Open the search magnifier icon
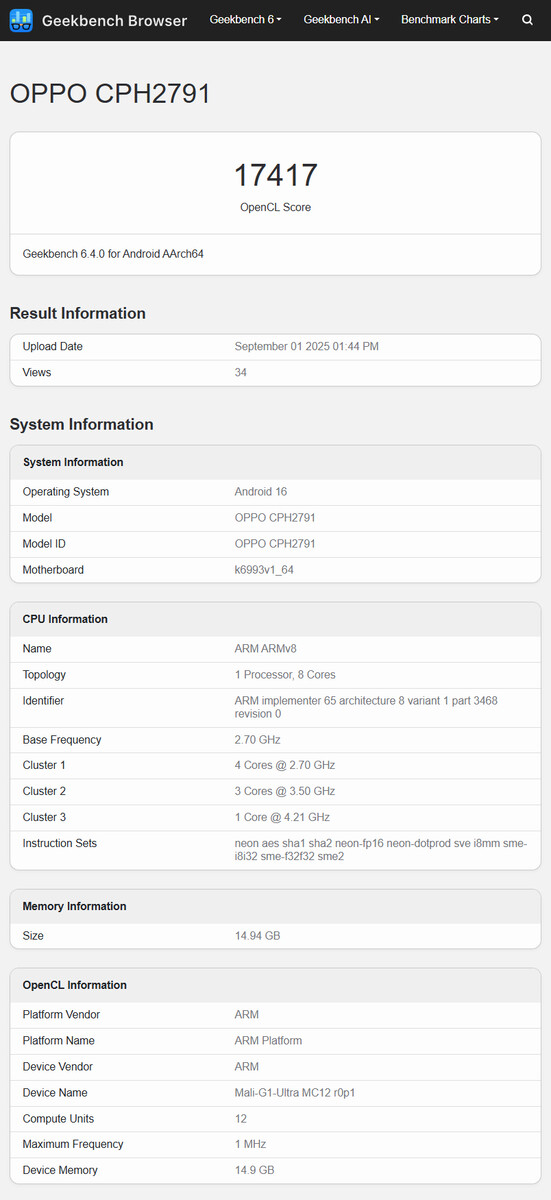The image size is (551, 1200). click(x=527, y=20)
